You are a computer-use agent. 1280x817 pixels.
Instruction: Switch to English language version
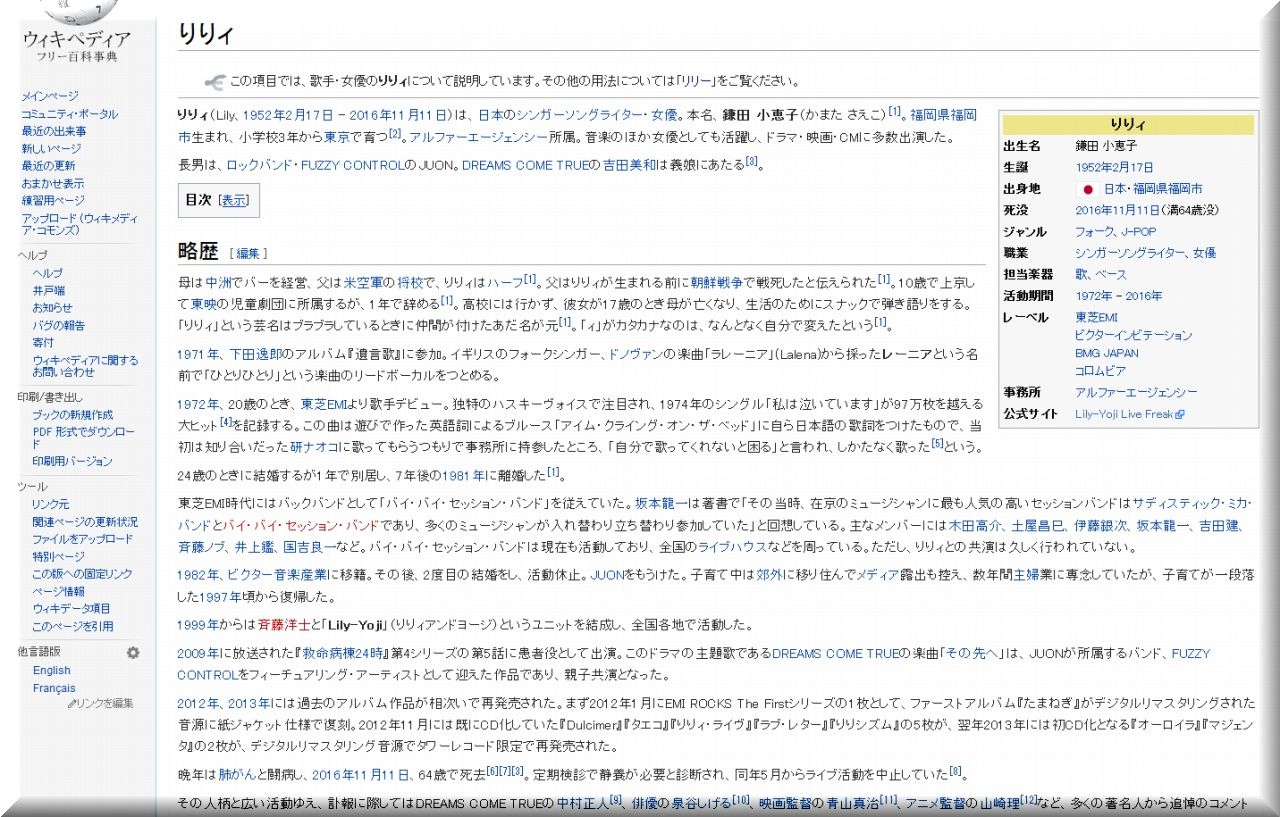click(x=52, y=670)
